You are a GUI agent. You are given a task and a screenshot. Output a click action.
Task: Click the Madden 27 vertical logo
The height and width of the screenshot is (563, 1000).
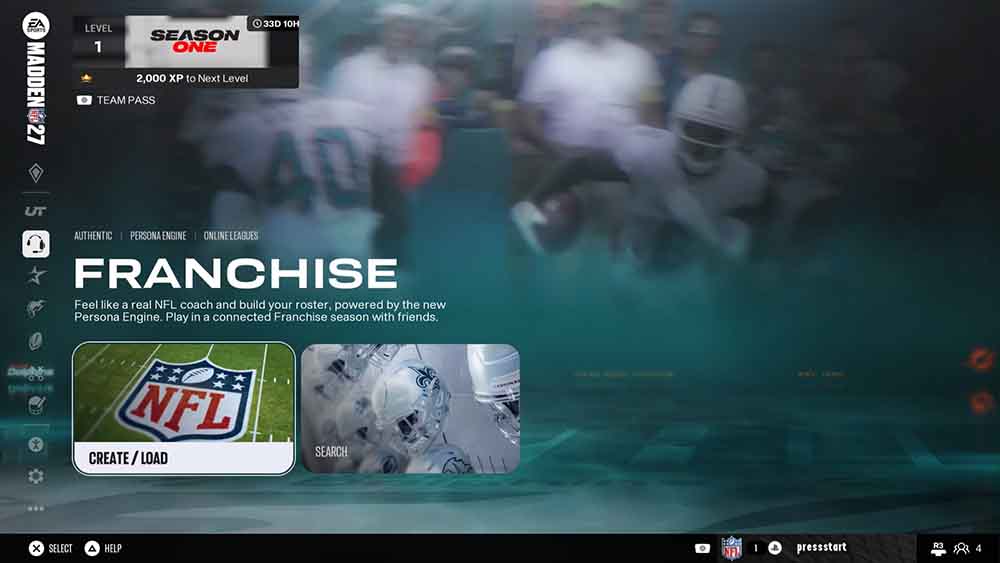click(x=36, y=93)
